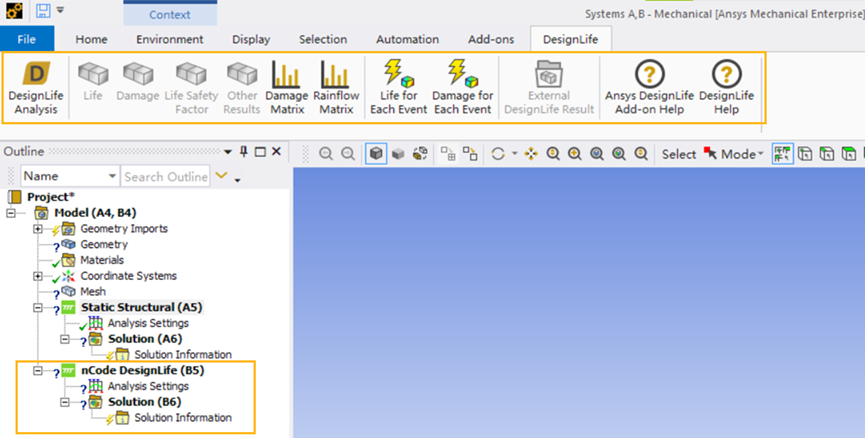Screen dimensions: 865x438
Task: Switch to the Display tab
Action: tap(251, 39)
